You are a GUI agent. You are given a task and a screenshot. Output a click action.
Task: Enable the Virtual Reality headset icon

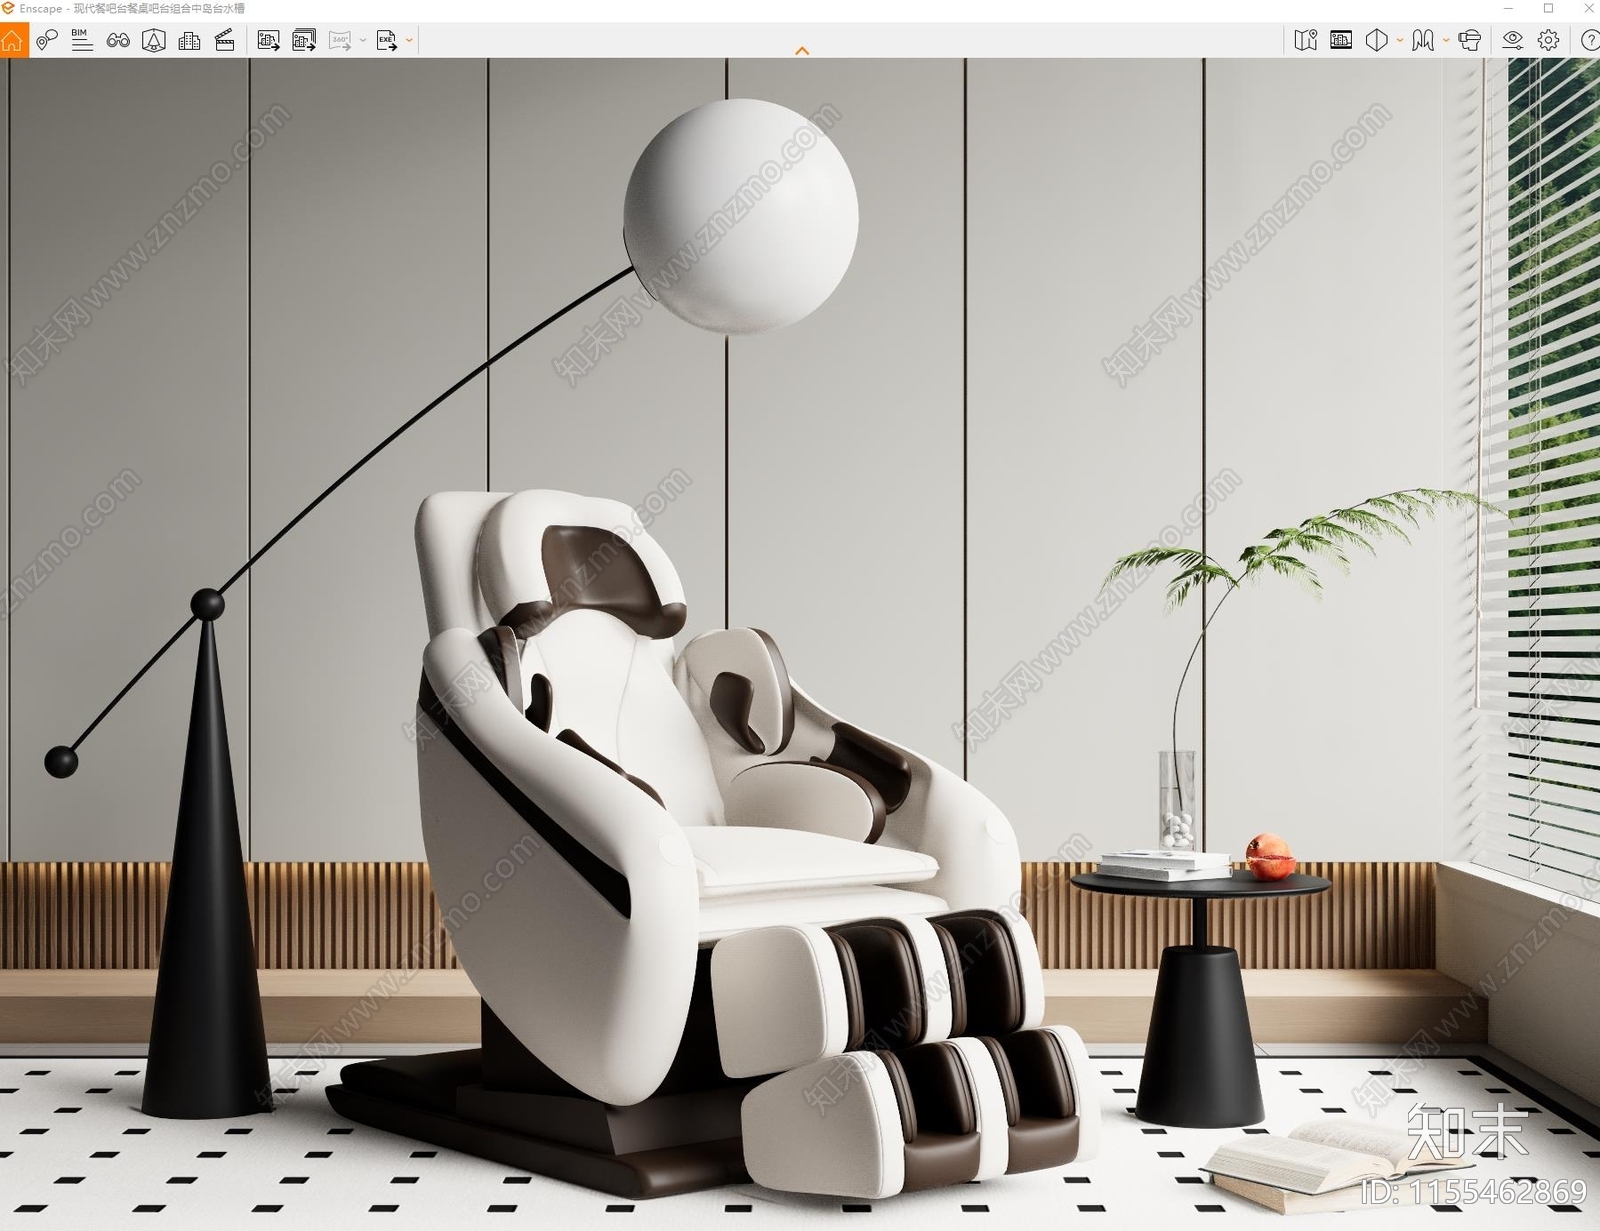click(1470, 40)
